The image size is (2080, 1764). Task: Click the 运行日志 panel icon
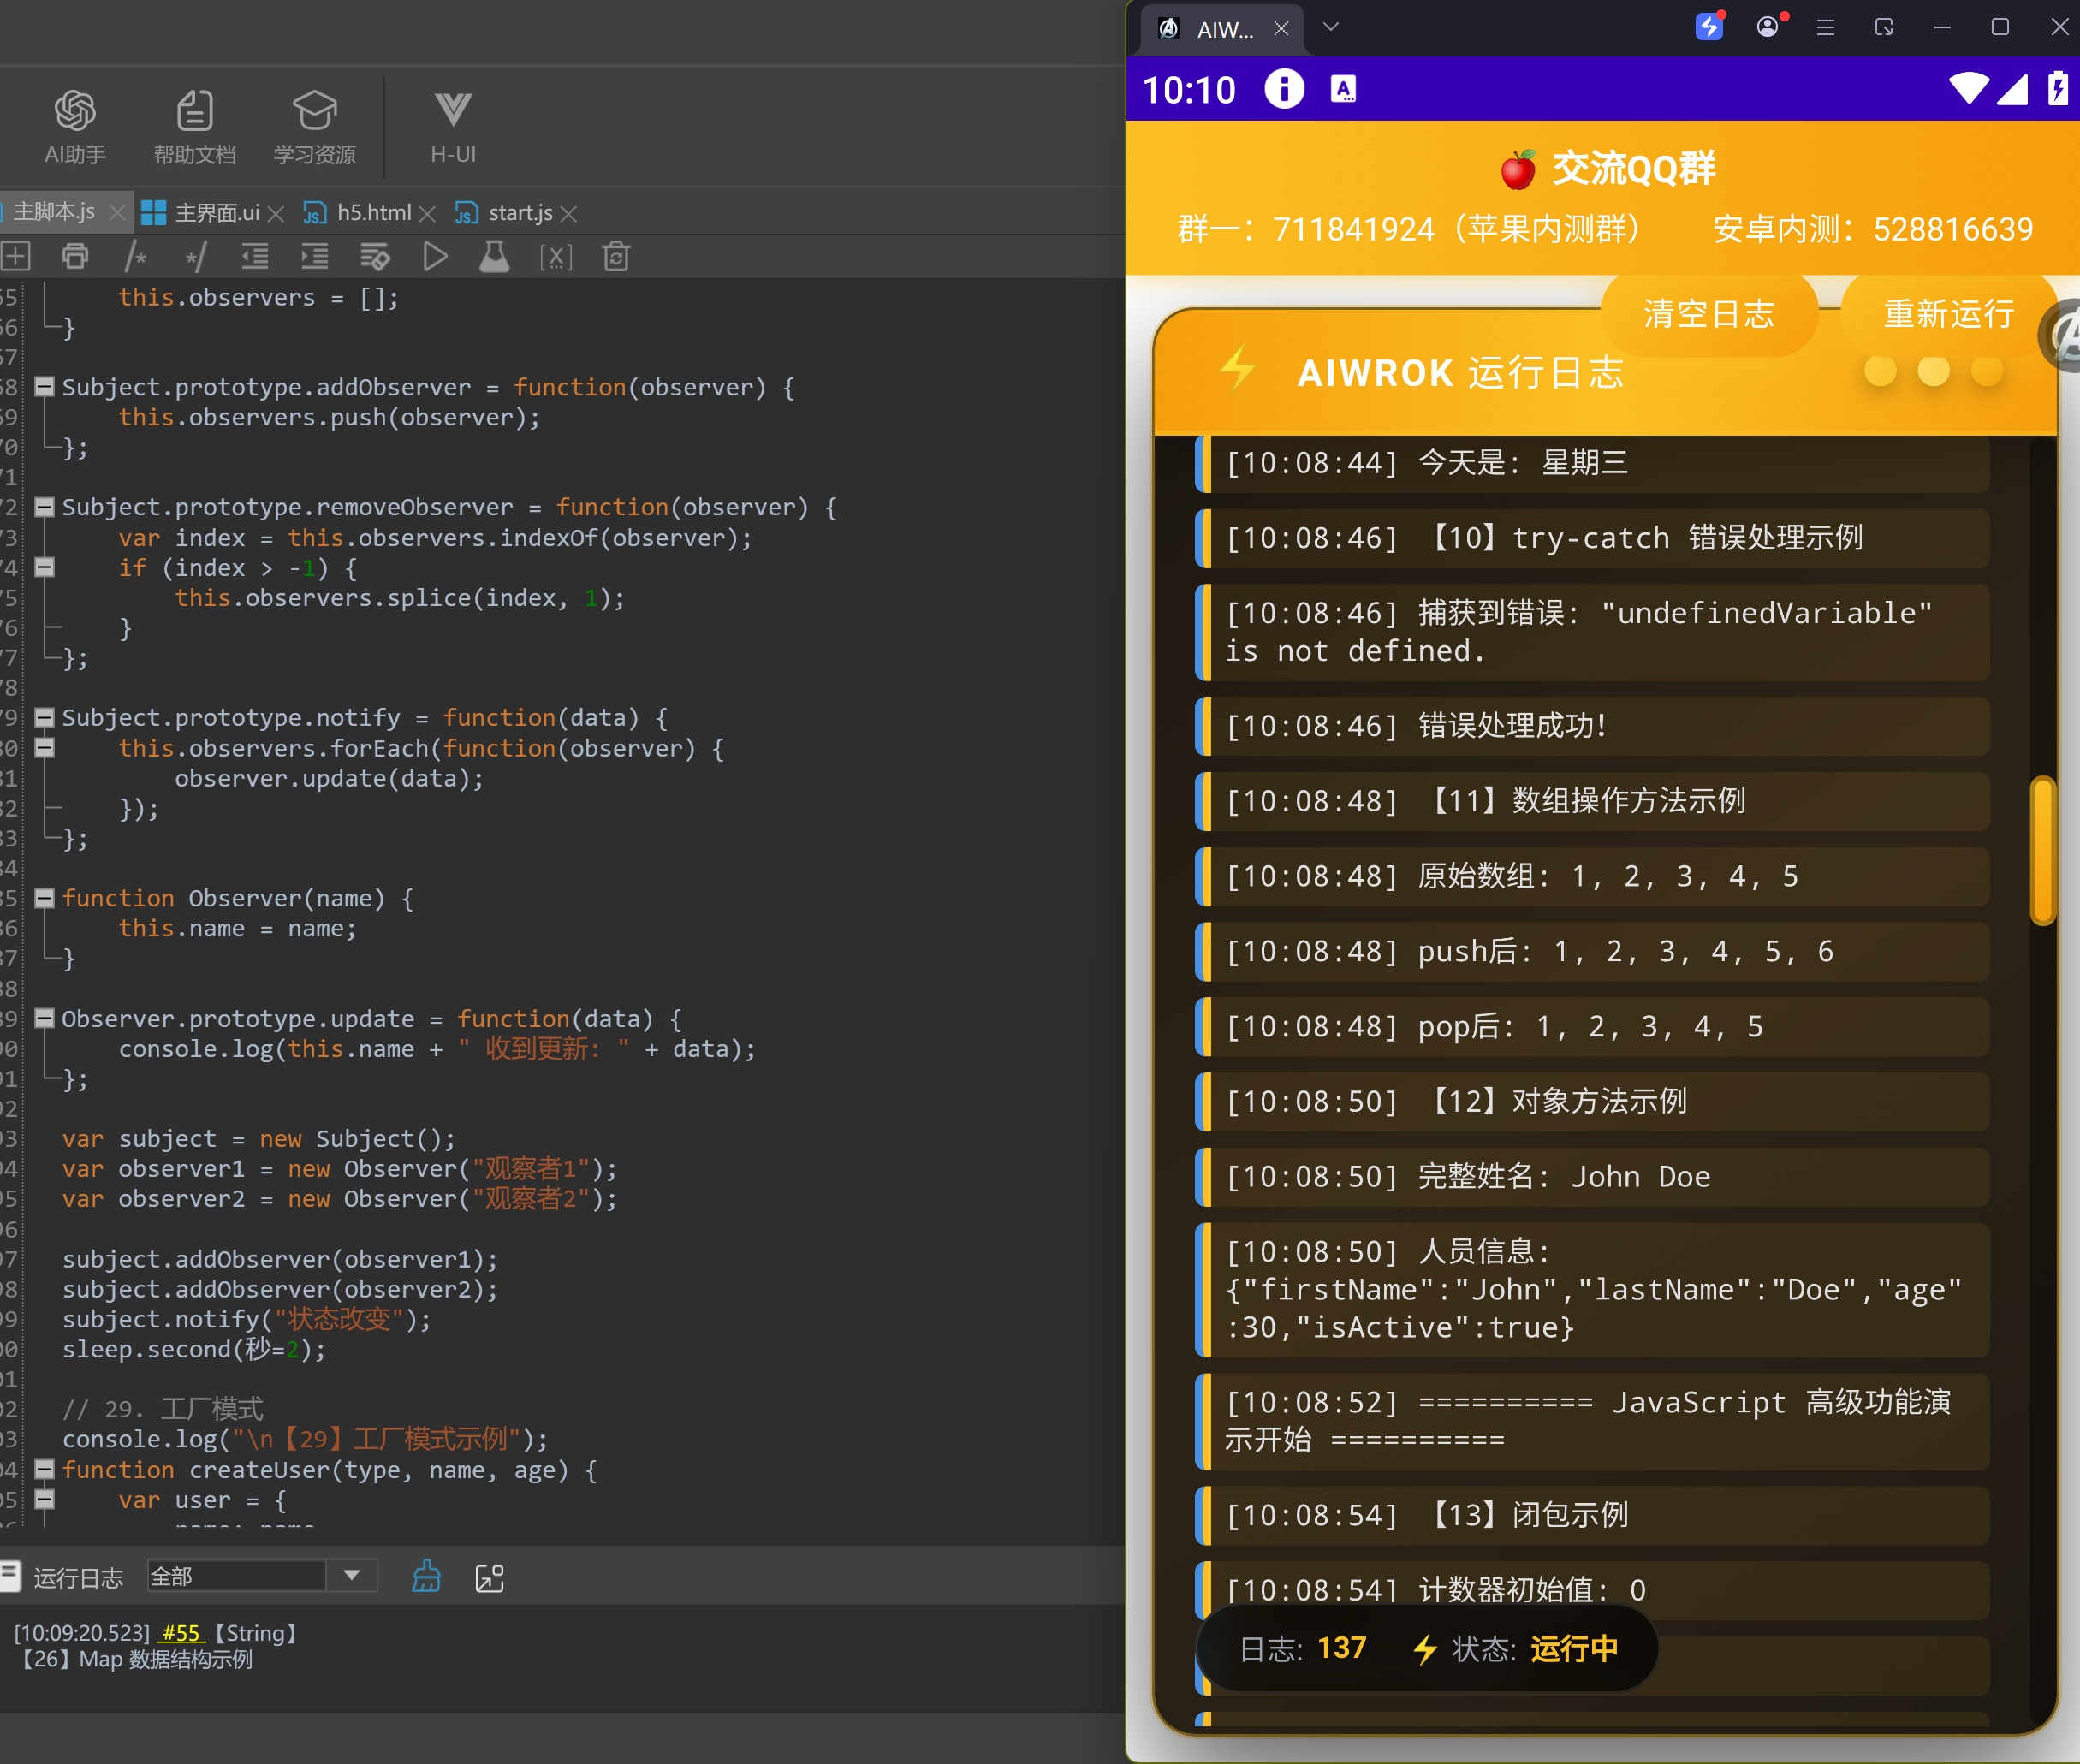11,1577
